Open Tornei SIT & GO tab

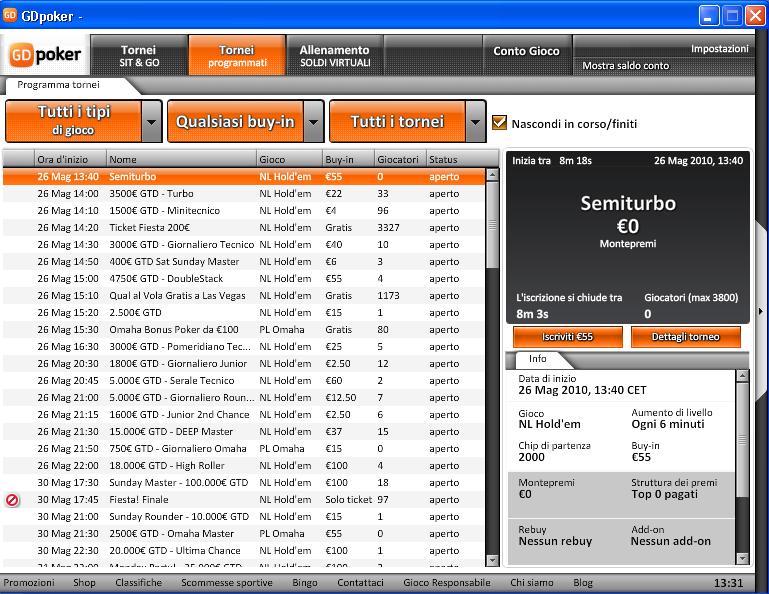pyautogui.click(x=139, y=55)
